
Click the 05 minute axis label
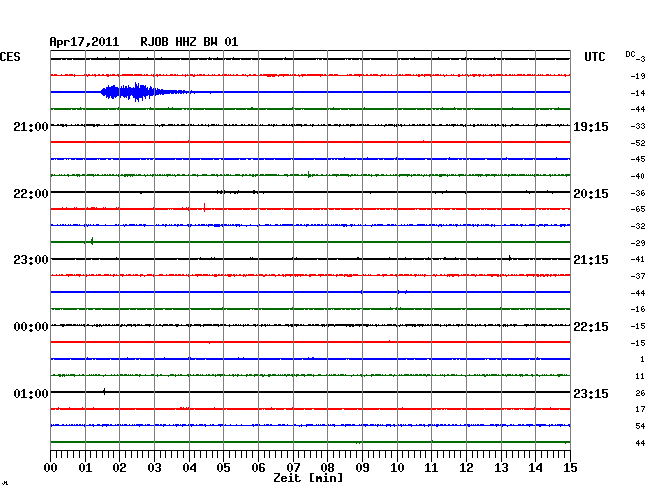(223, 467)
